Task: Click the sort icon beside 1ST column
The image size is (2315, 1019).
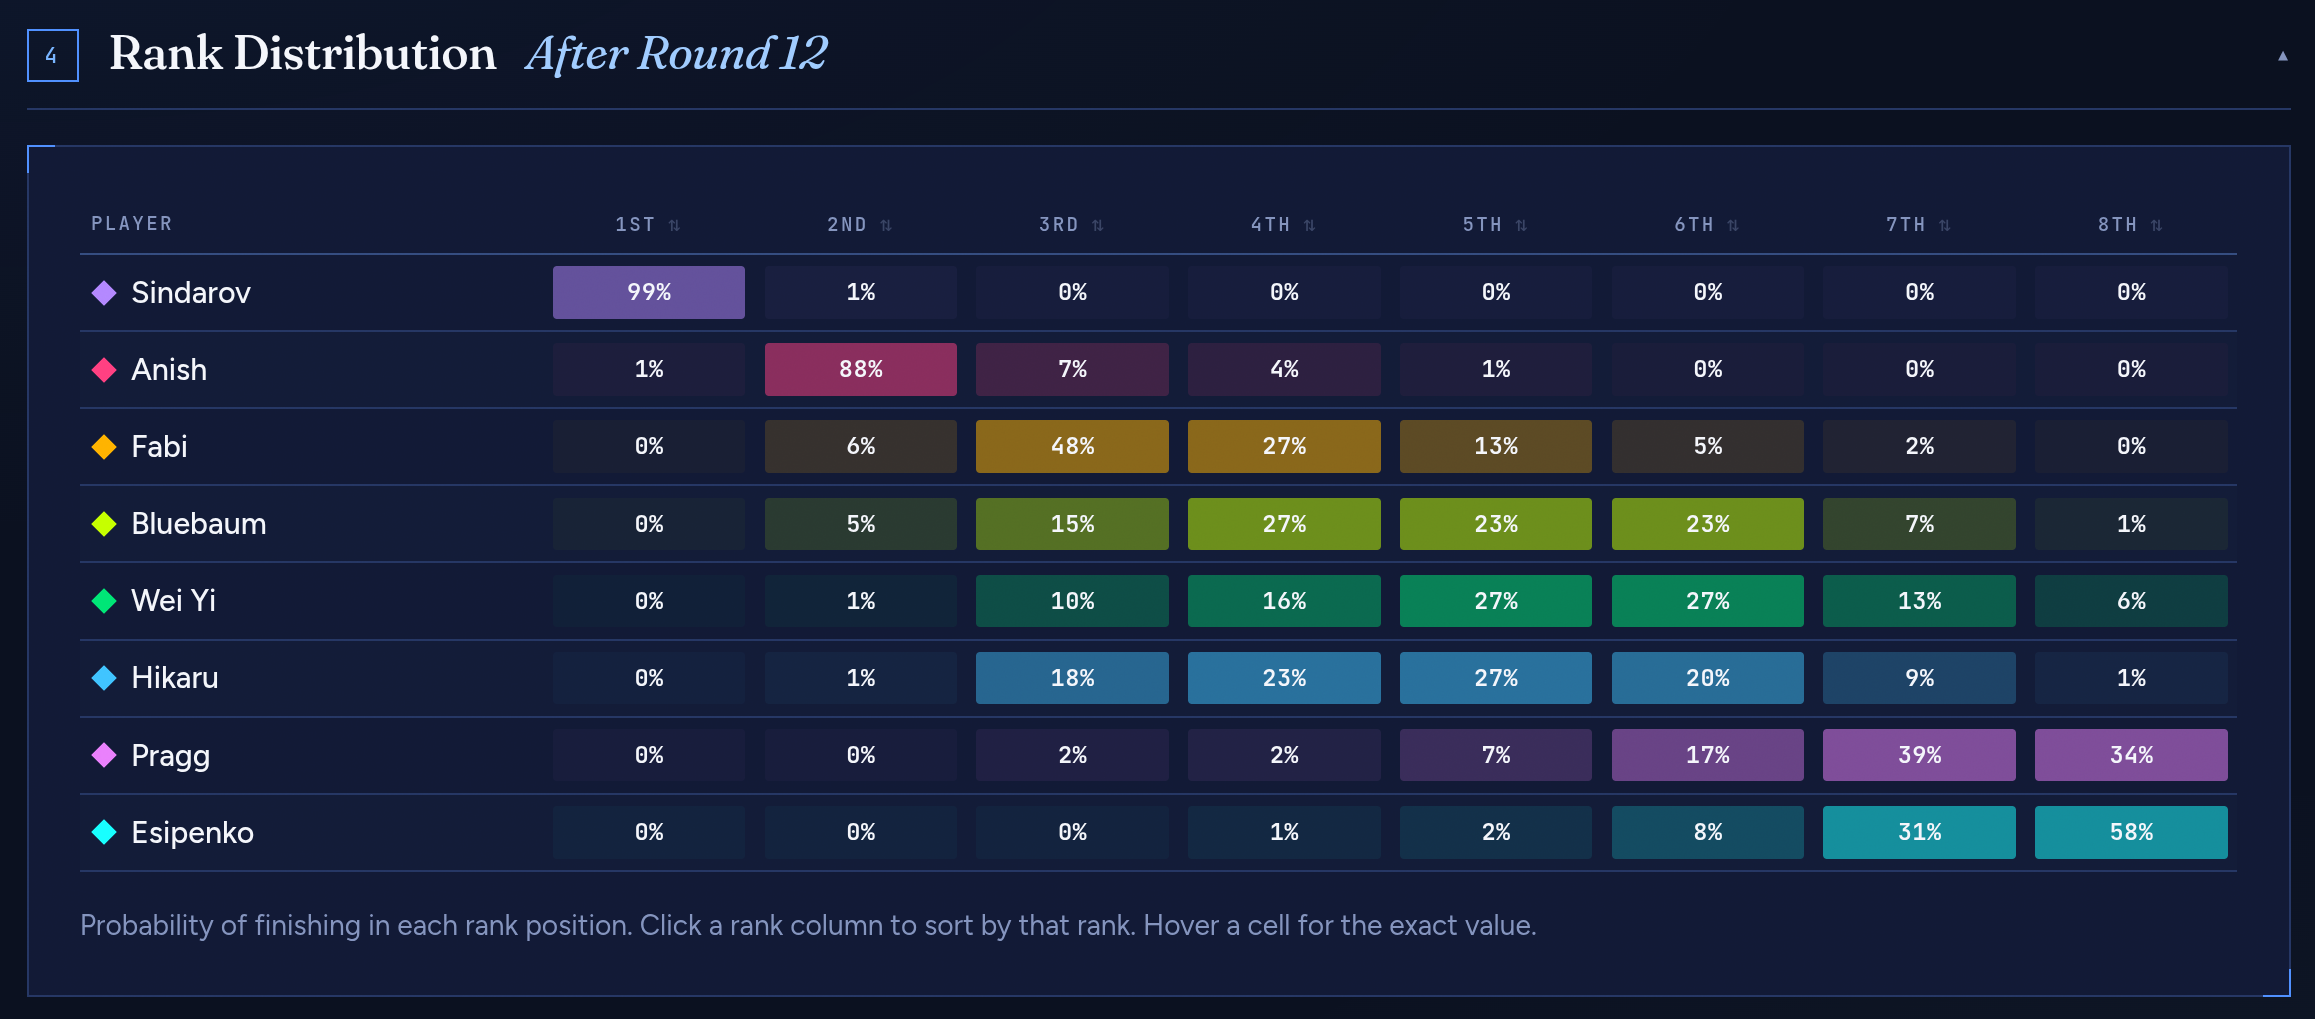Action: (674, 225)
